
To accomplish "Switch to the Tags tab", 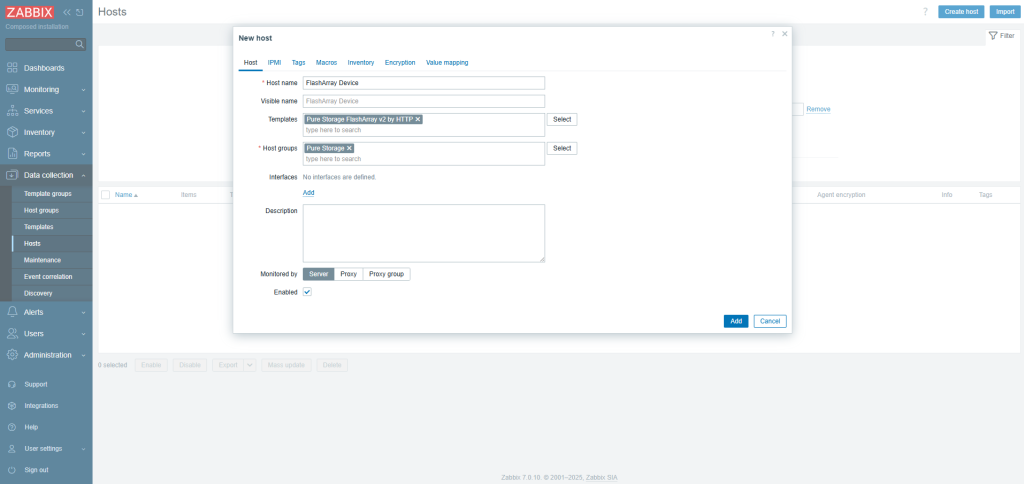I will click(x=298, y=63).
